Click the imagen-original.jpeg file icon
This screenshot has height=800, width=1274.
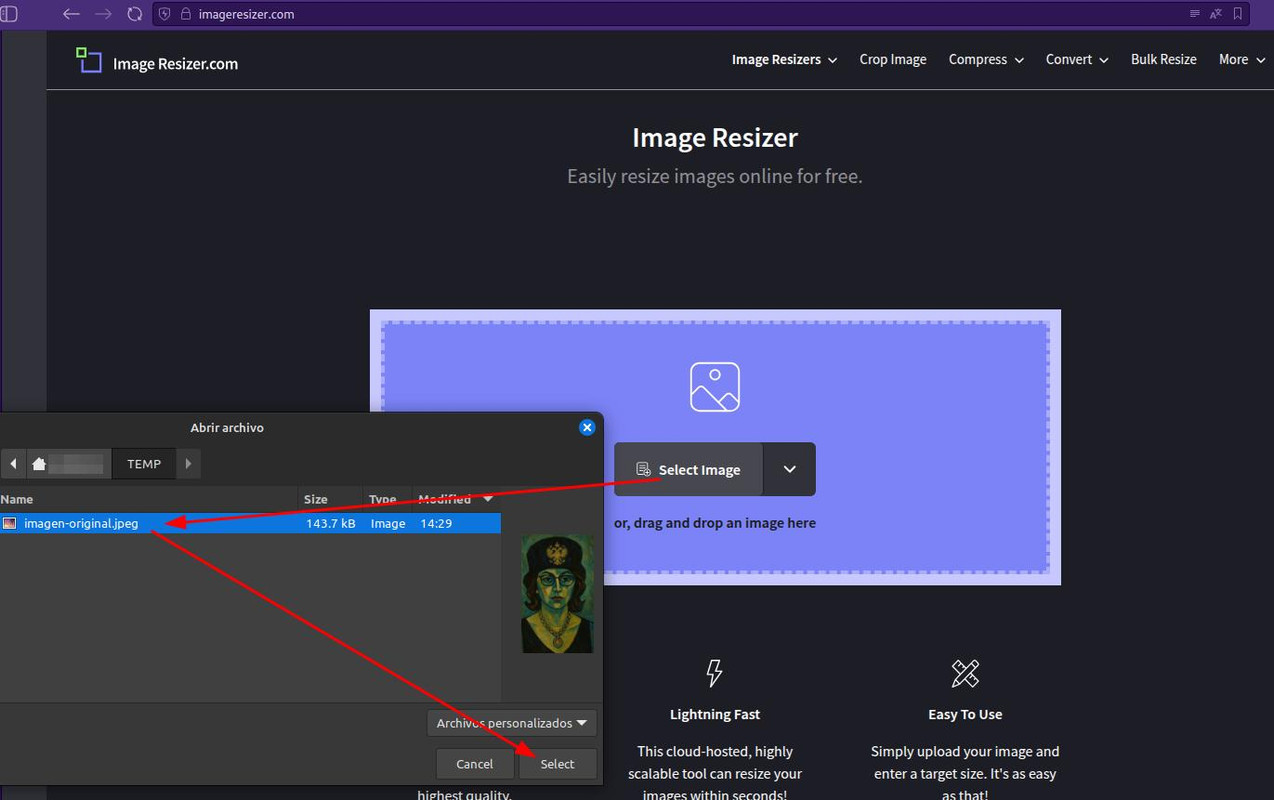pos(9,523)
